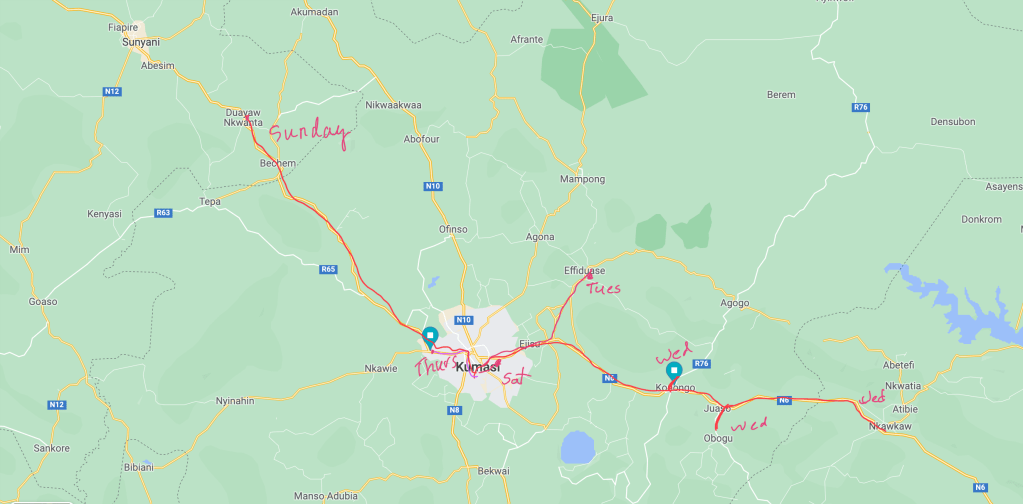Click the teal pin marker near Konongo
This screenshot has height=504, width=1023.
click(x=674, y=372)
